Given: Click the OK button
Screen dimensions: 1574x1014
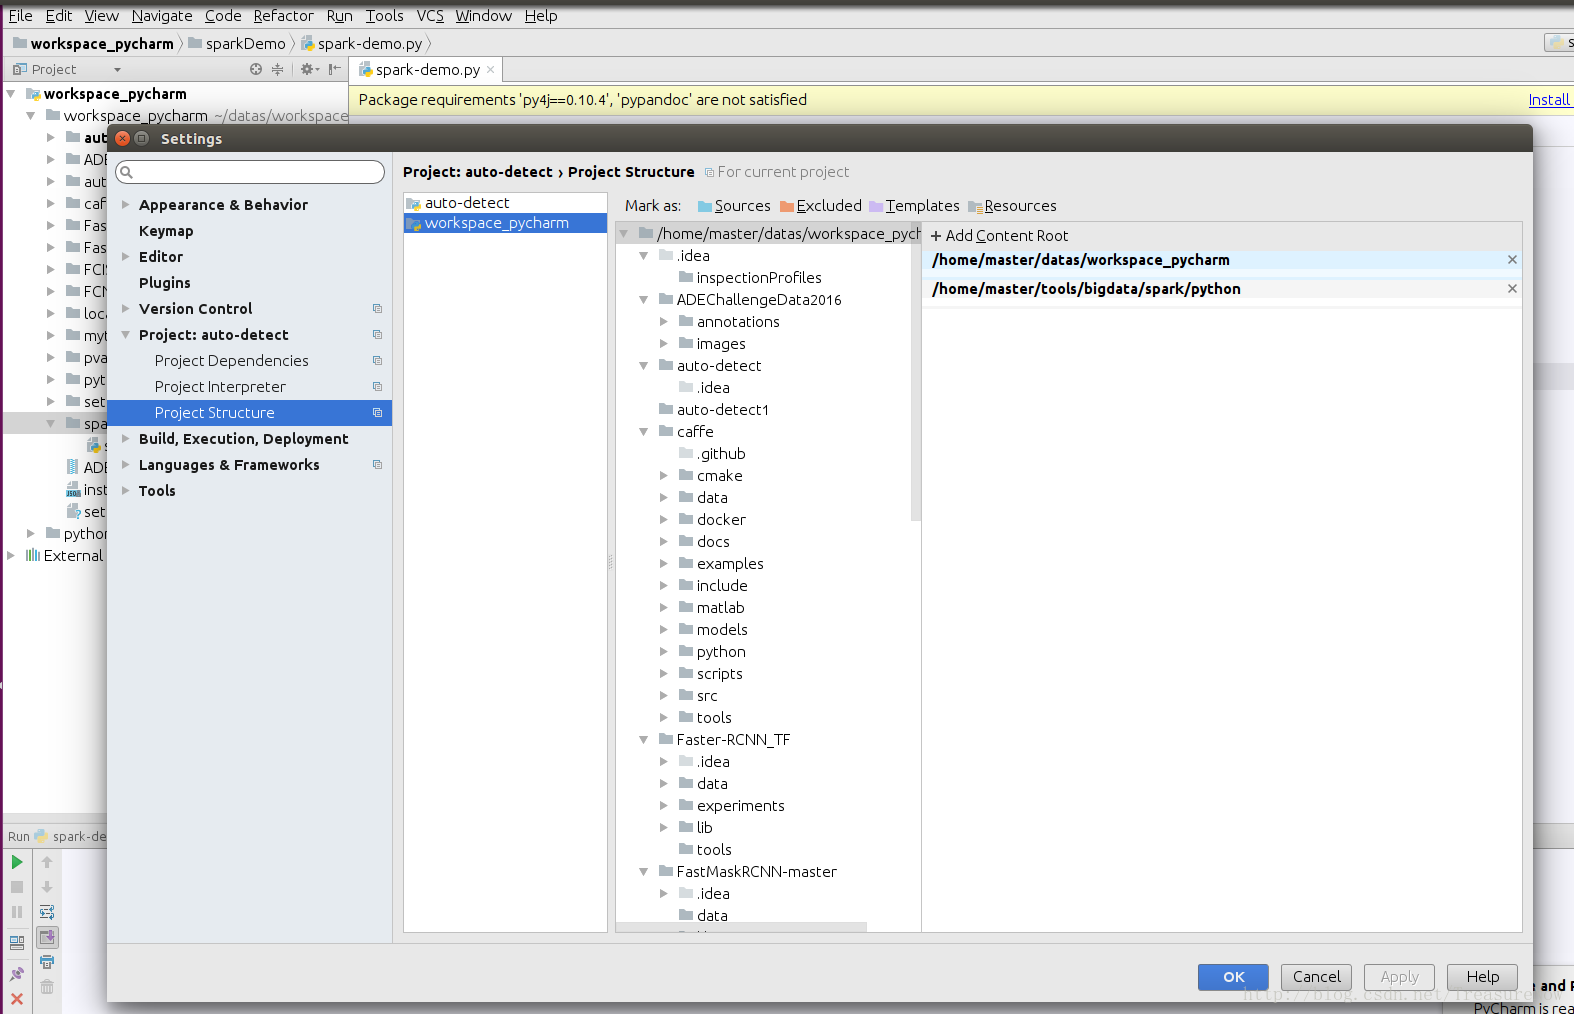Looking at the screenshot, I should point(1233,977).
